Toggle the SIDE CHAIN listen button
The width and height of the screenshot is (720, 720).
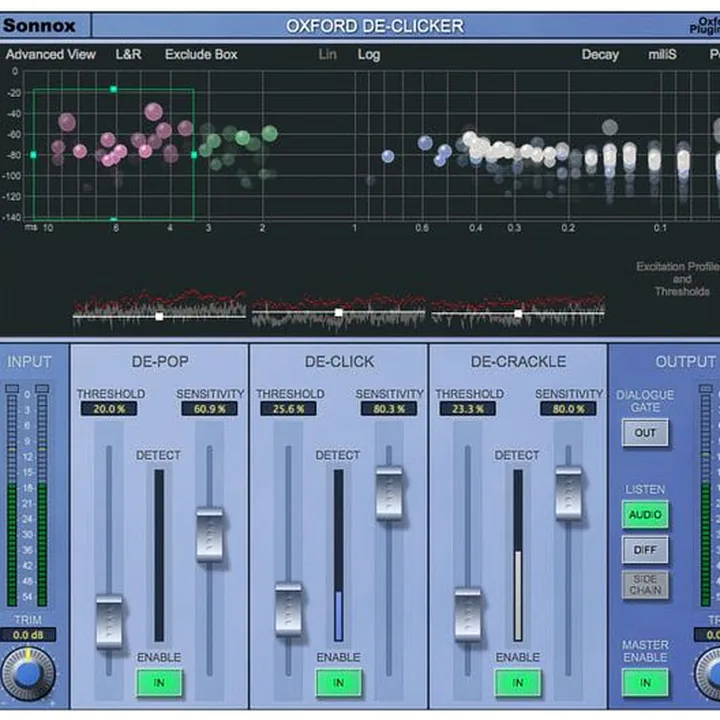tap(645, 585)
